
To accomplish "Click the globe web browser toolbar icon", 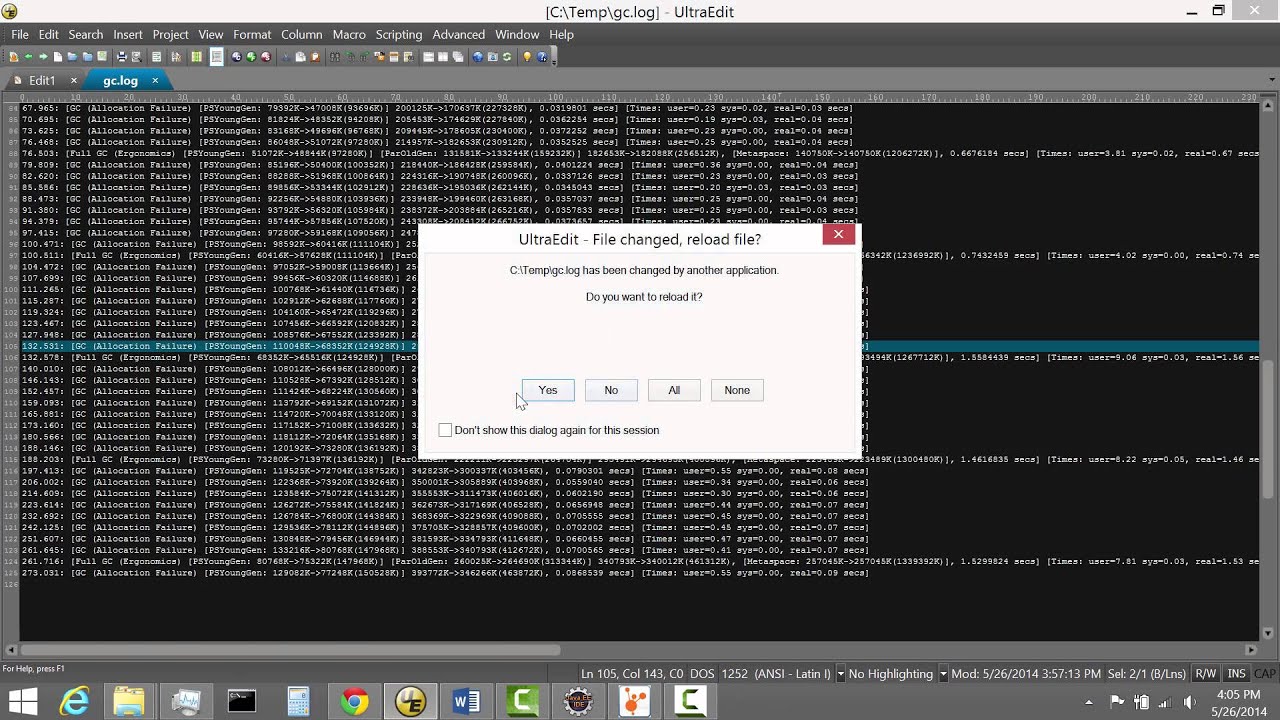I will (478, 57).
